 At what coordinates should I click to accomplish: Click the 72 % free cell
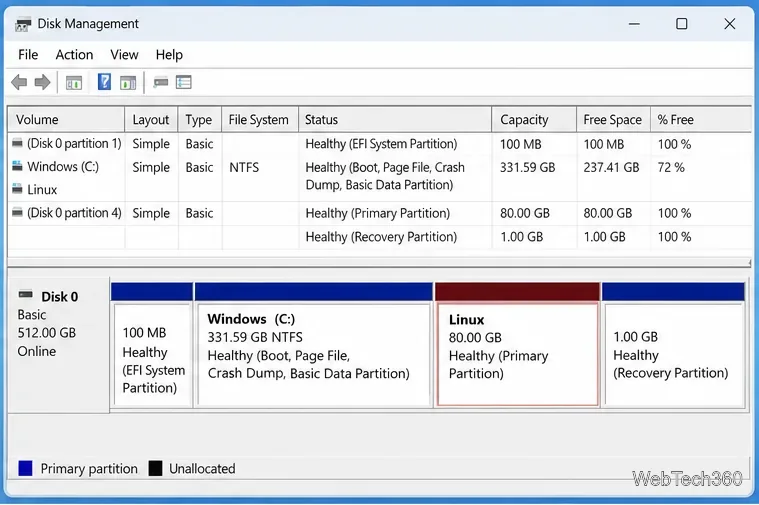tap(671, 168)
